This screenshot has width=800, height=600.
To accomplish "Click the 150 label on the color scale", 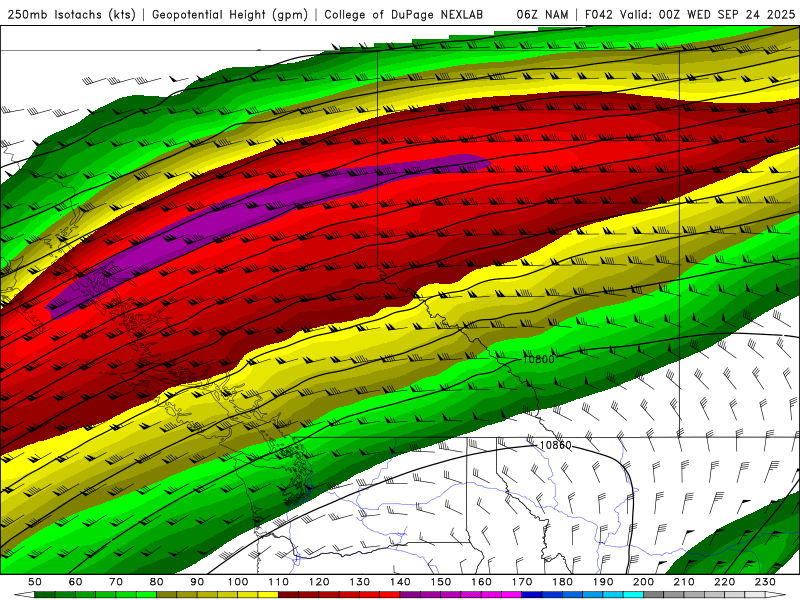I will 441,582.
